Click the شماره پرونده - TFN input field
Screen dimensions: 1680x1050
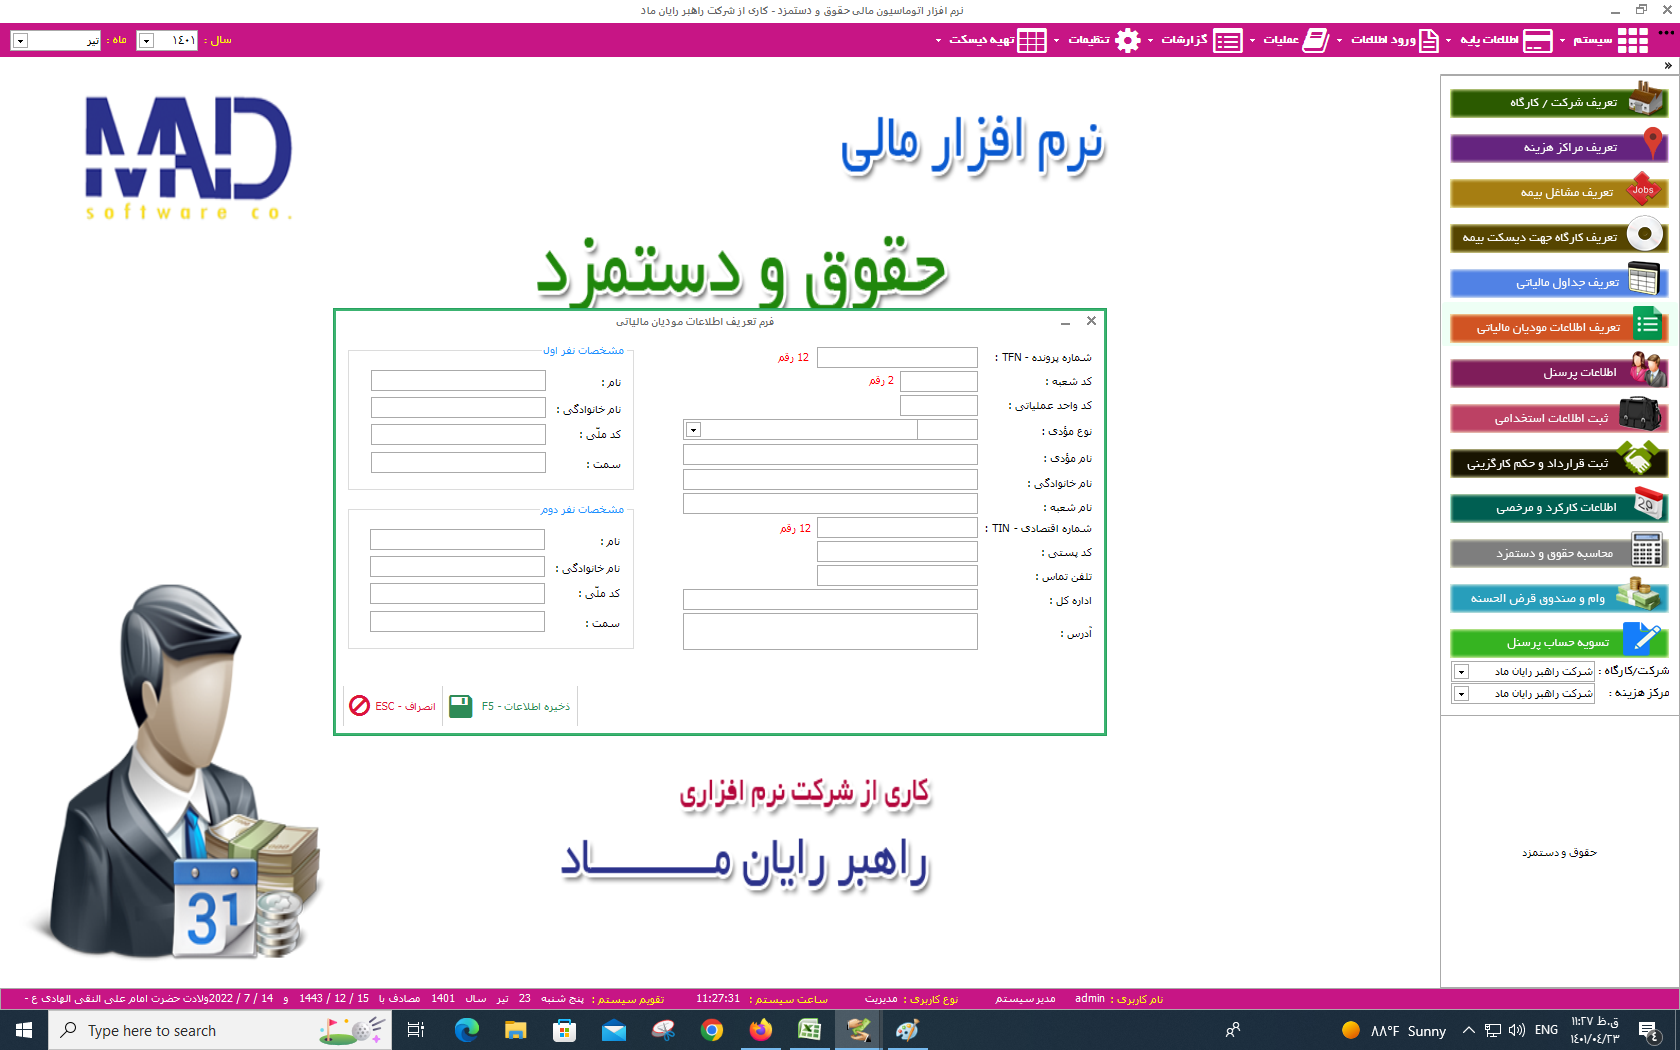[x=897, y=358]
